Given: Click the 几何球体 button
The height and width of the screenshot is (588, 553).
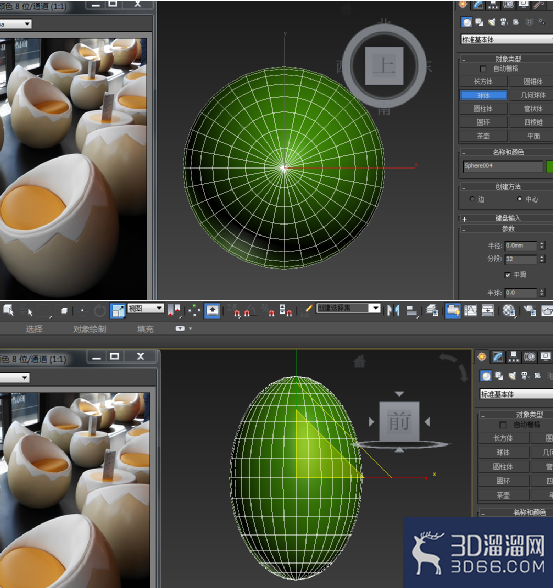Looking at the screenshot, I should click(532, 95).
